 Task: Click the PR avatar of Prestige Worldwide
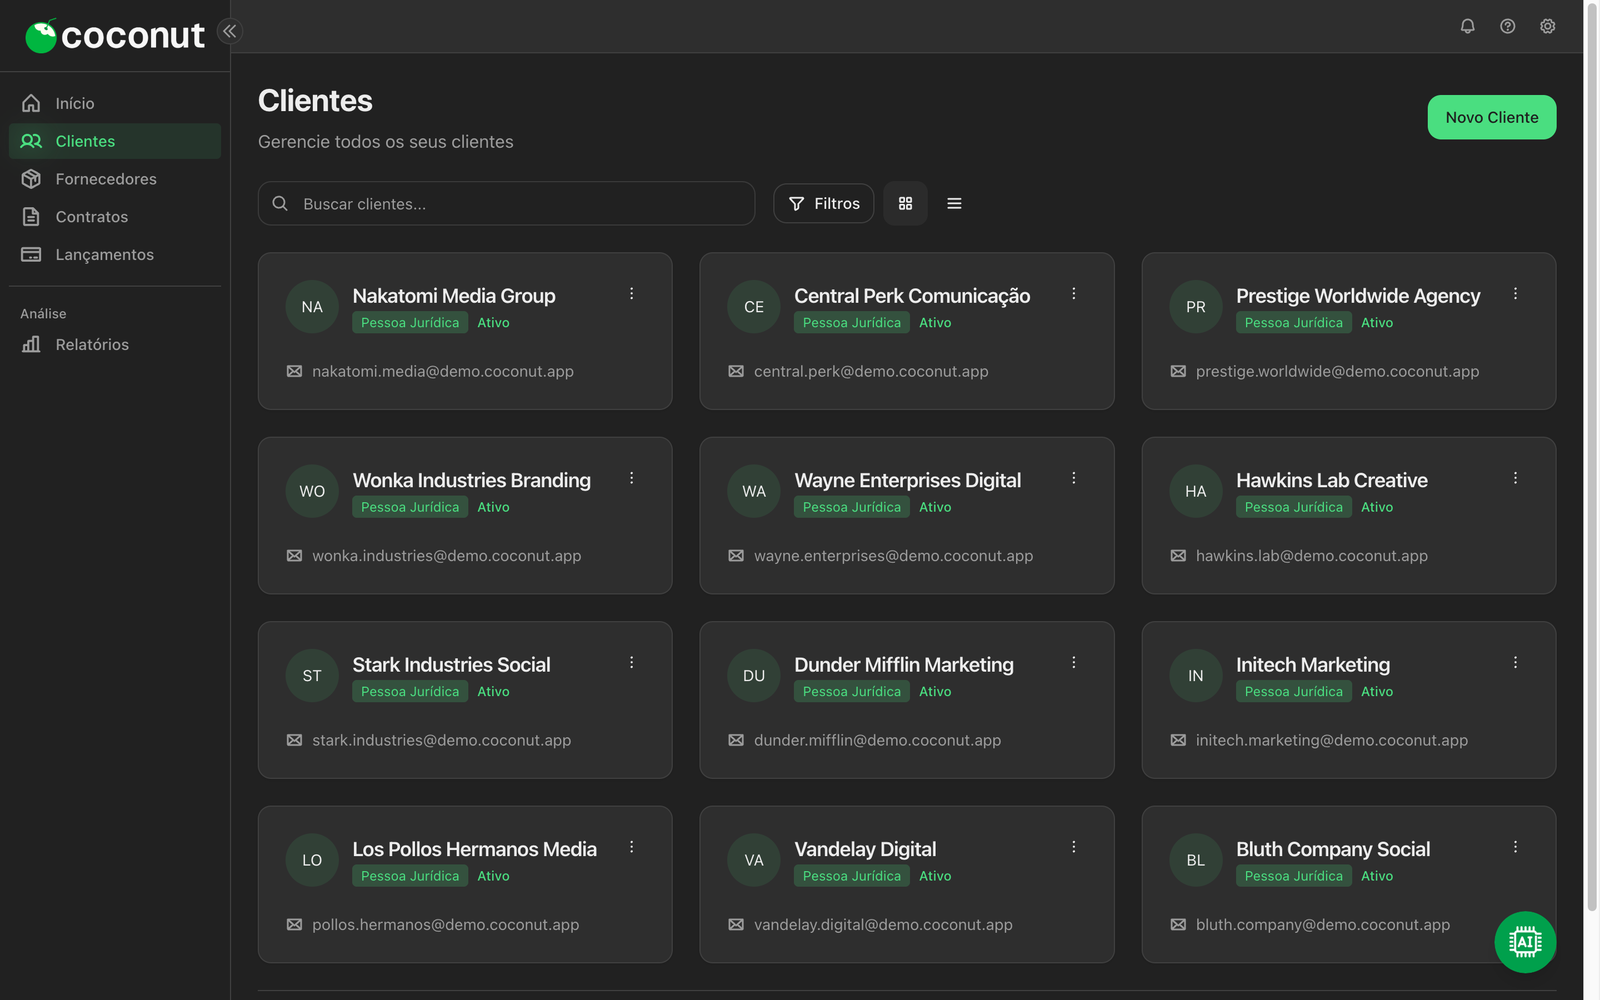point(1196,307)
